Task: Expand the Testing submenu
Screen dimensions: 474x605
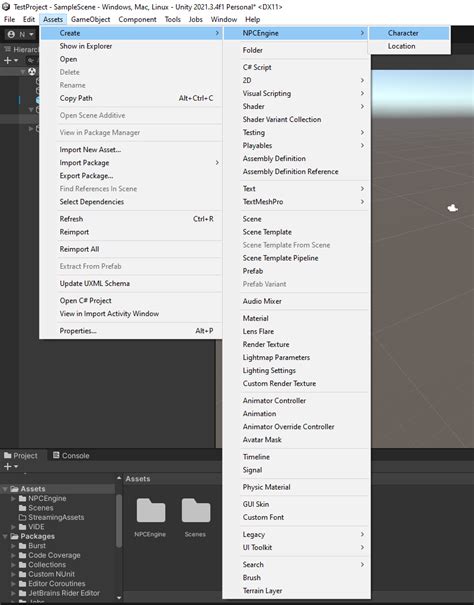Action: pos(296,133)
